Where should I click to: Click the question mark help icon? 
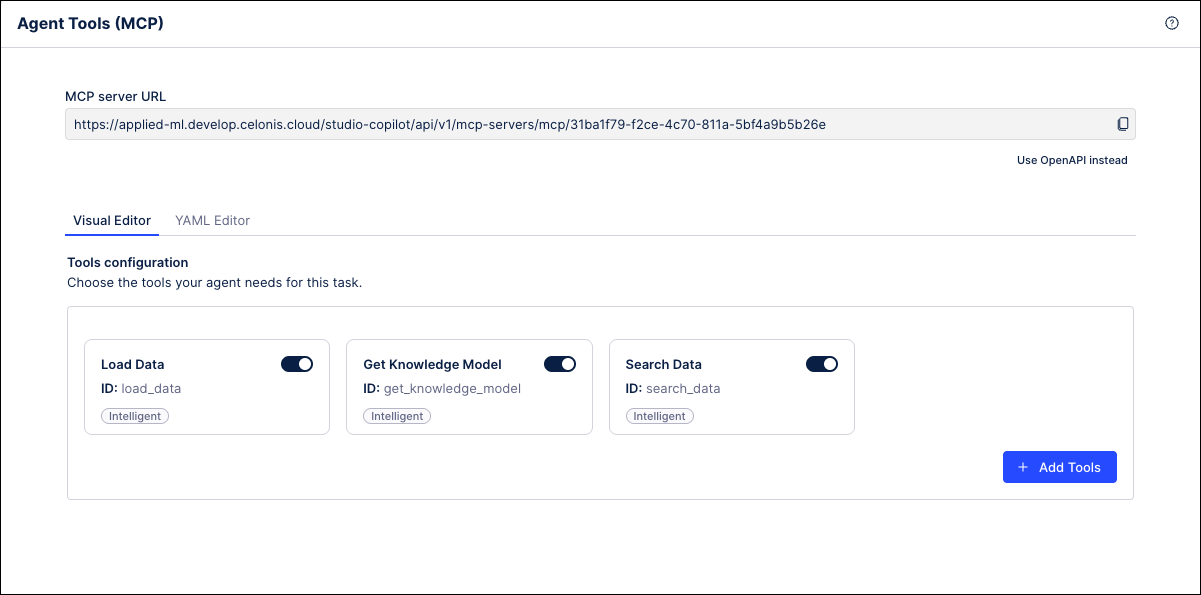click(1171, 22)
